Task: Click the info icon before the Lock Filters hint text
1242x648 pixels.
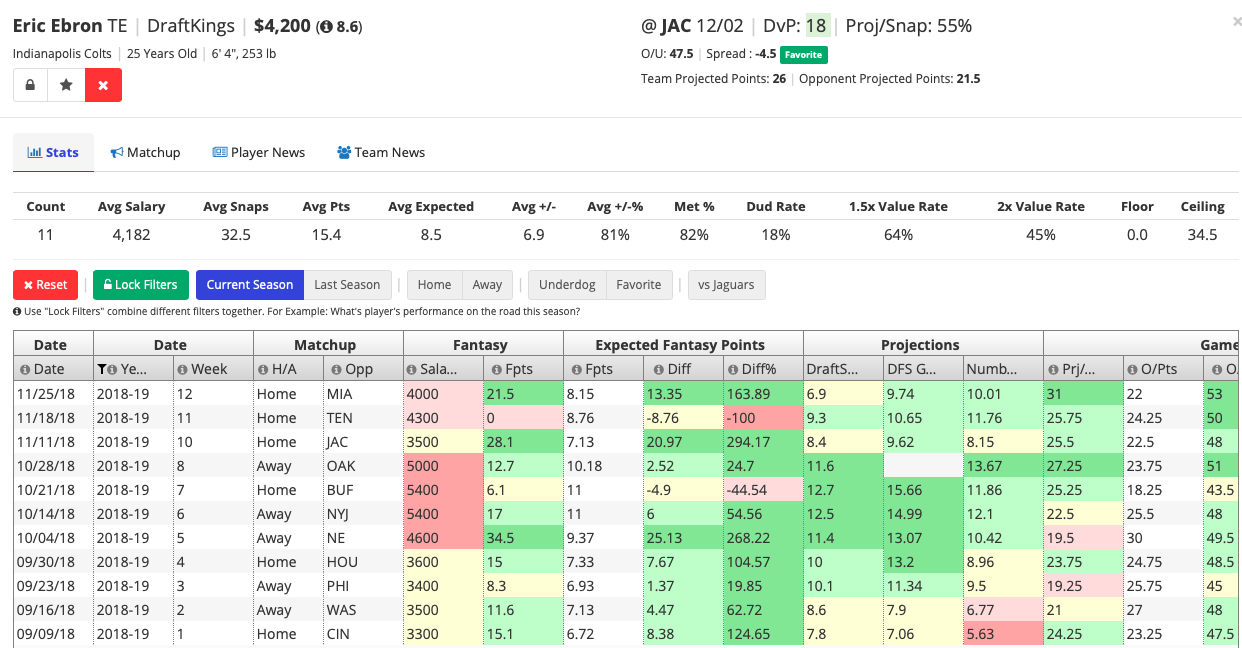Action: 17,311
